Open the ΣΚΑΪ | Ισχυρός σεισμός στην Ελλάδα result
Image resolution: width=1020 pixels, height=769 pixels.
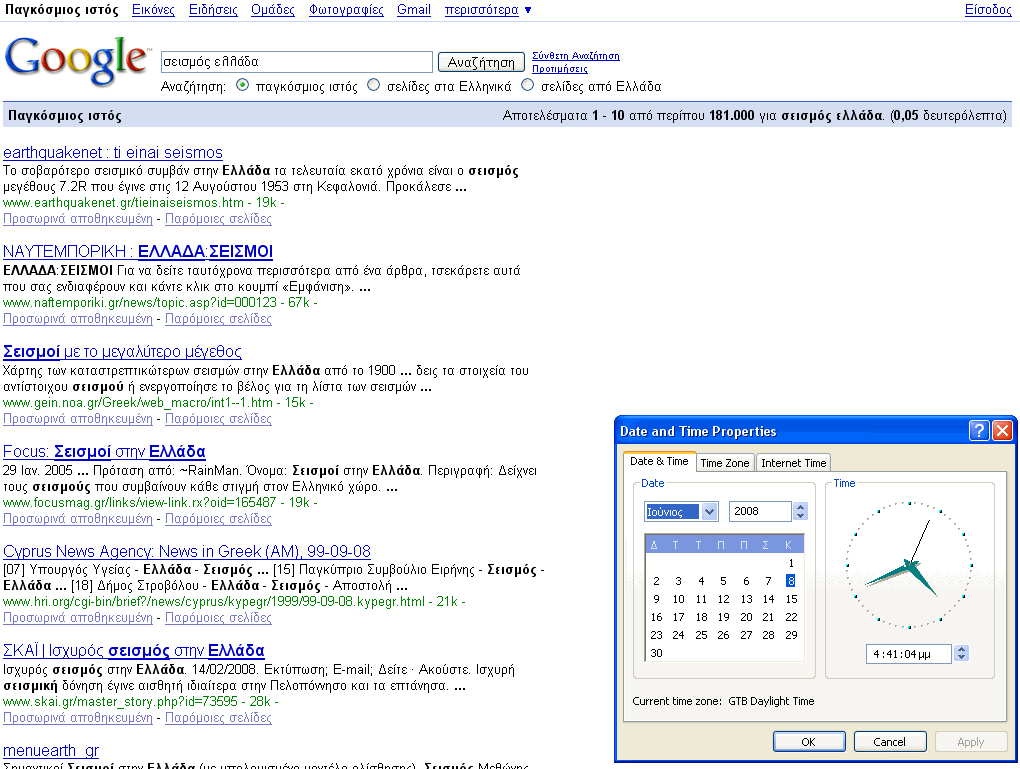point(133,651)
